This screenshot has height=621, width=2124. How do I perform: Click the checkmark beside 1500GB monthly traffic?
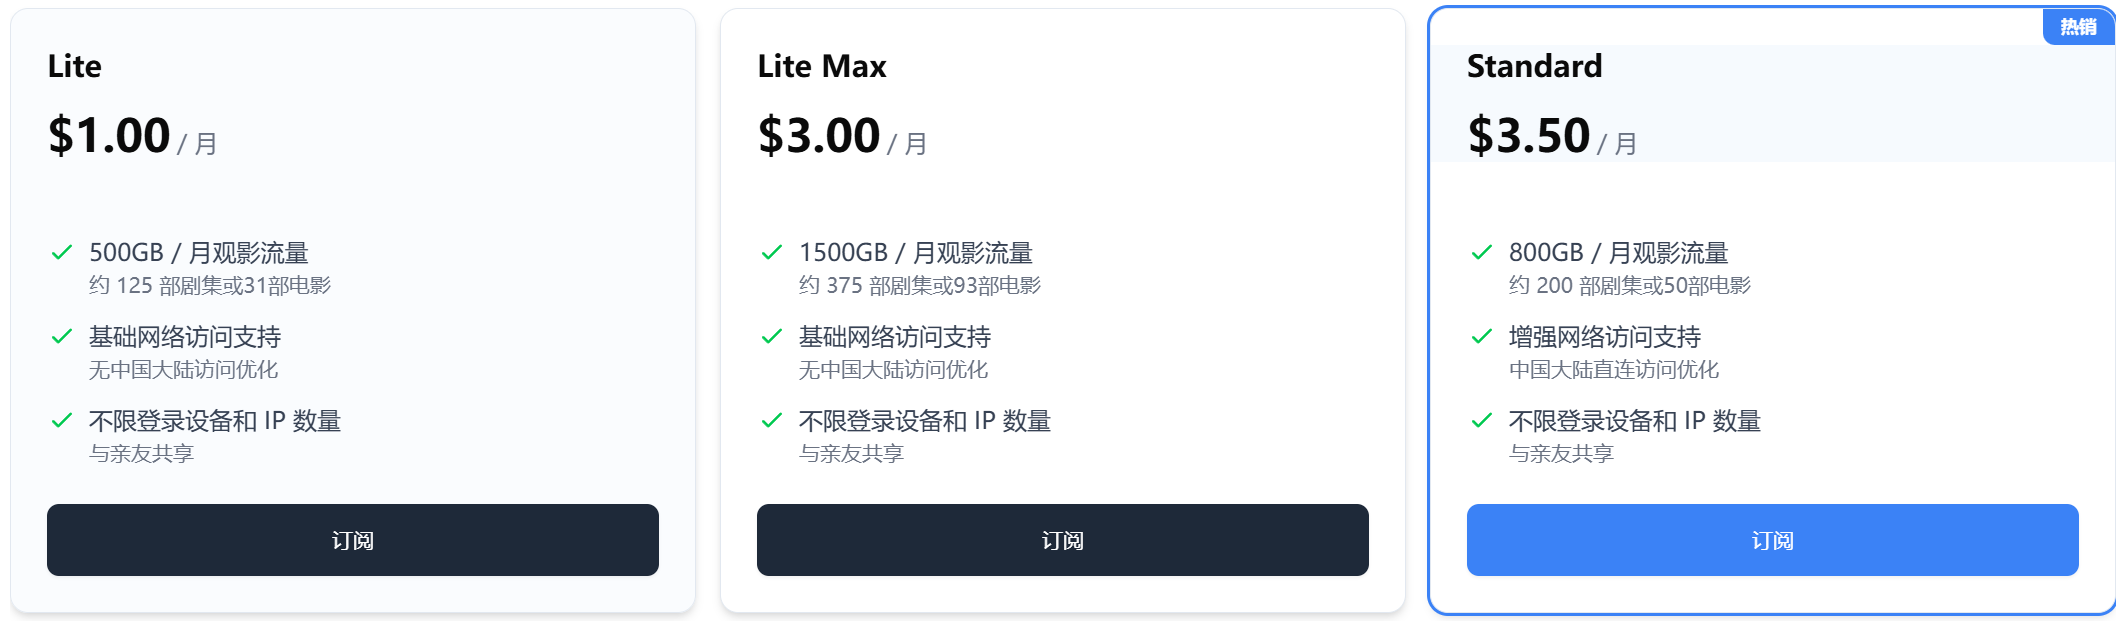[772, 252]
